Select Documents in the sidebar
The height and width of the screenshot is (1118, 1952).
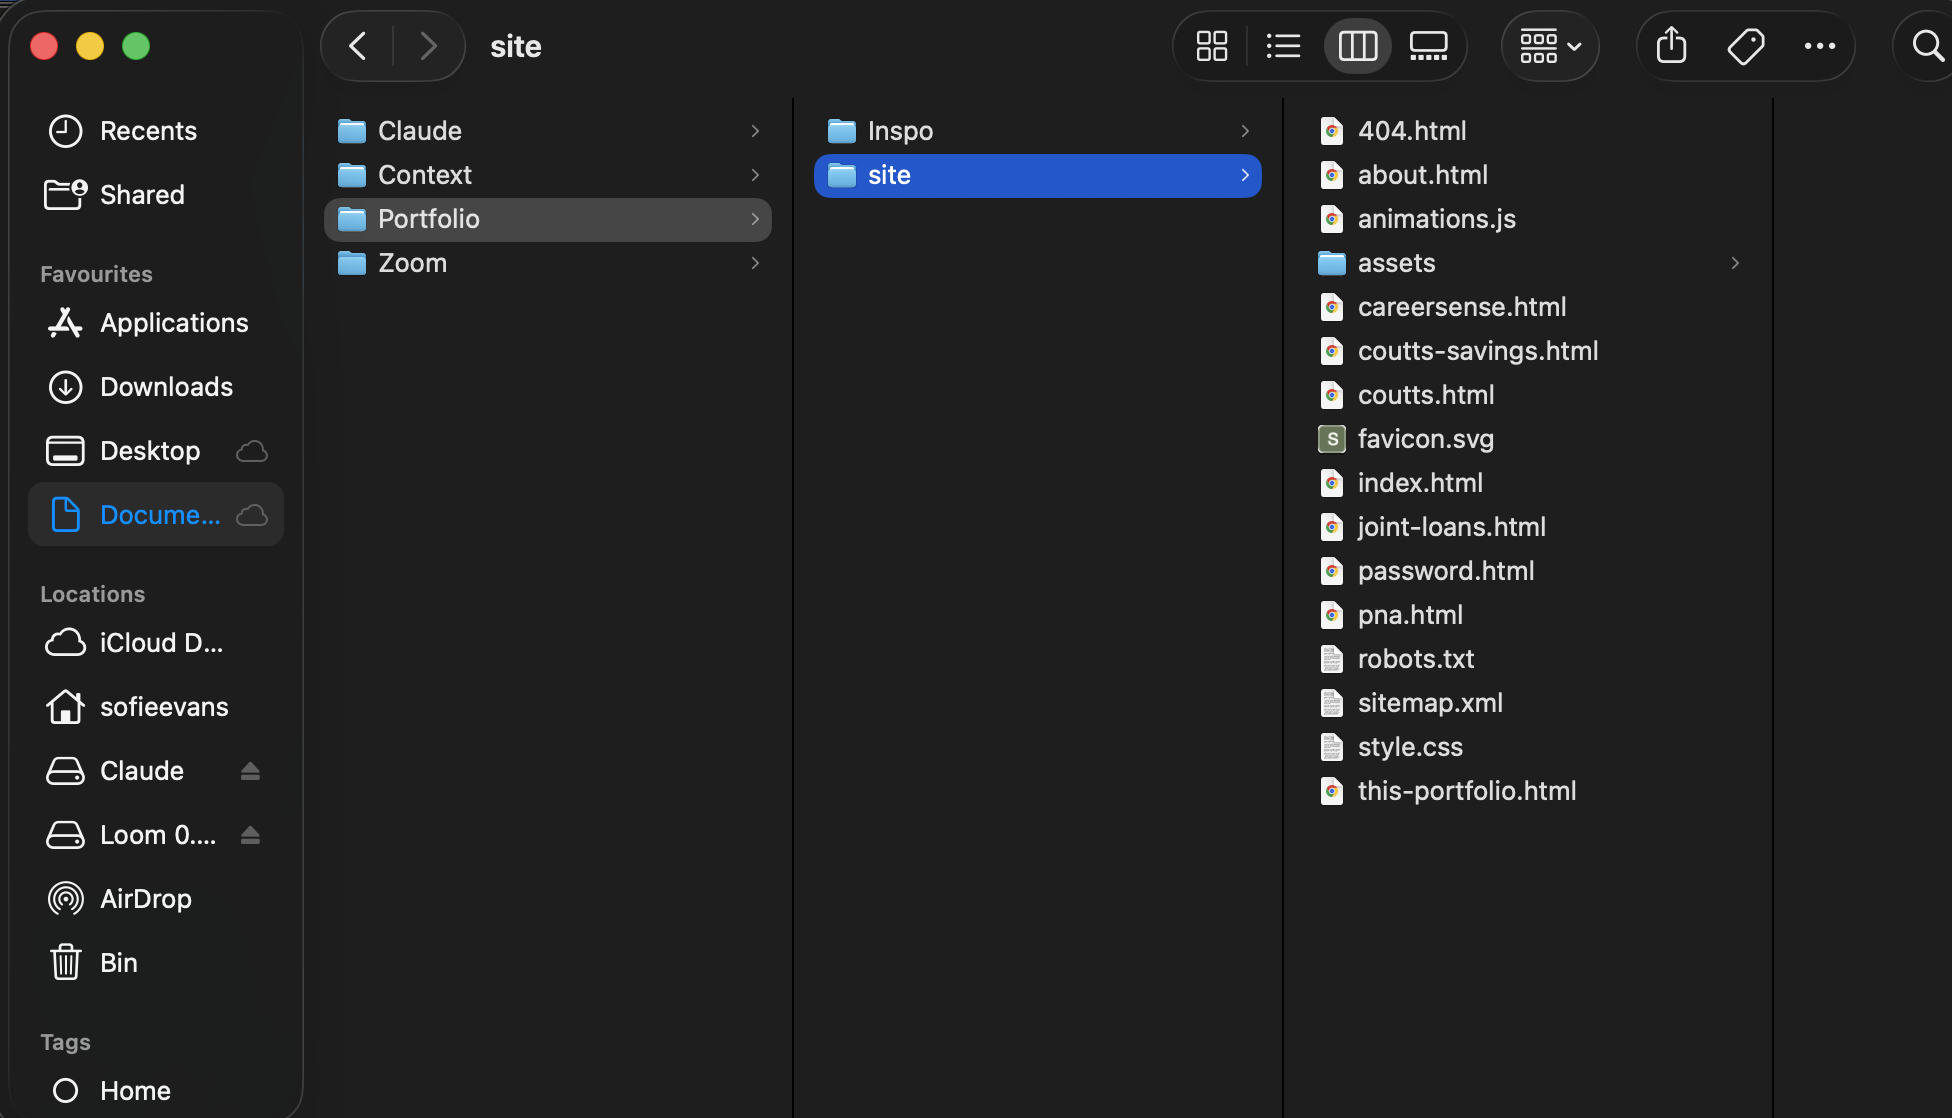coord(156,515)
